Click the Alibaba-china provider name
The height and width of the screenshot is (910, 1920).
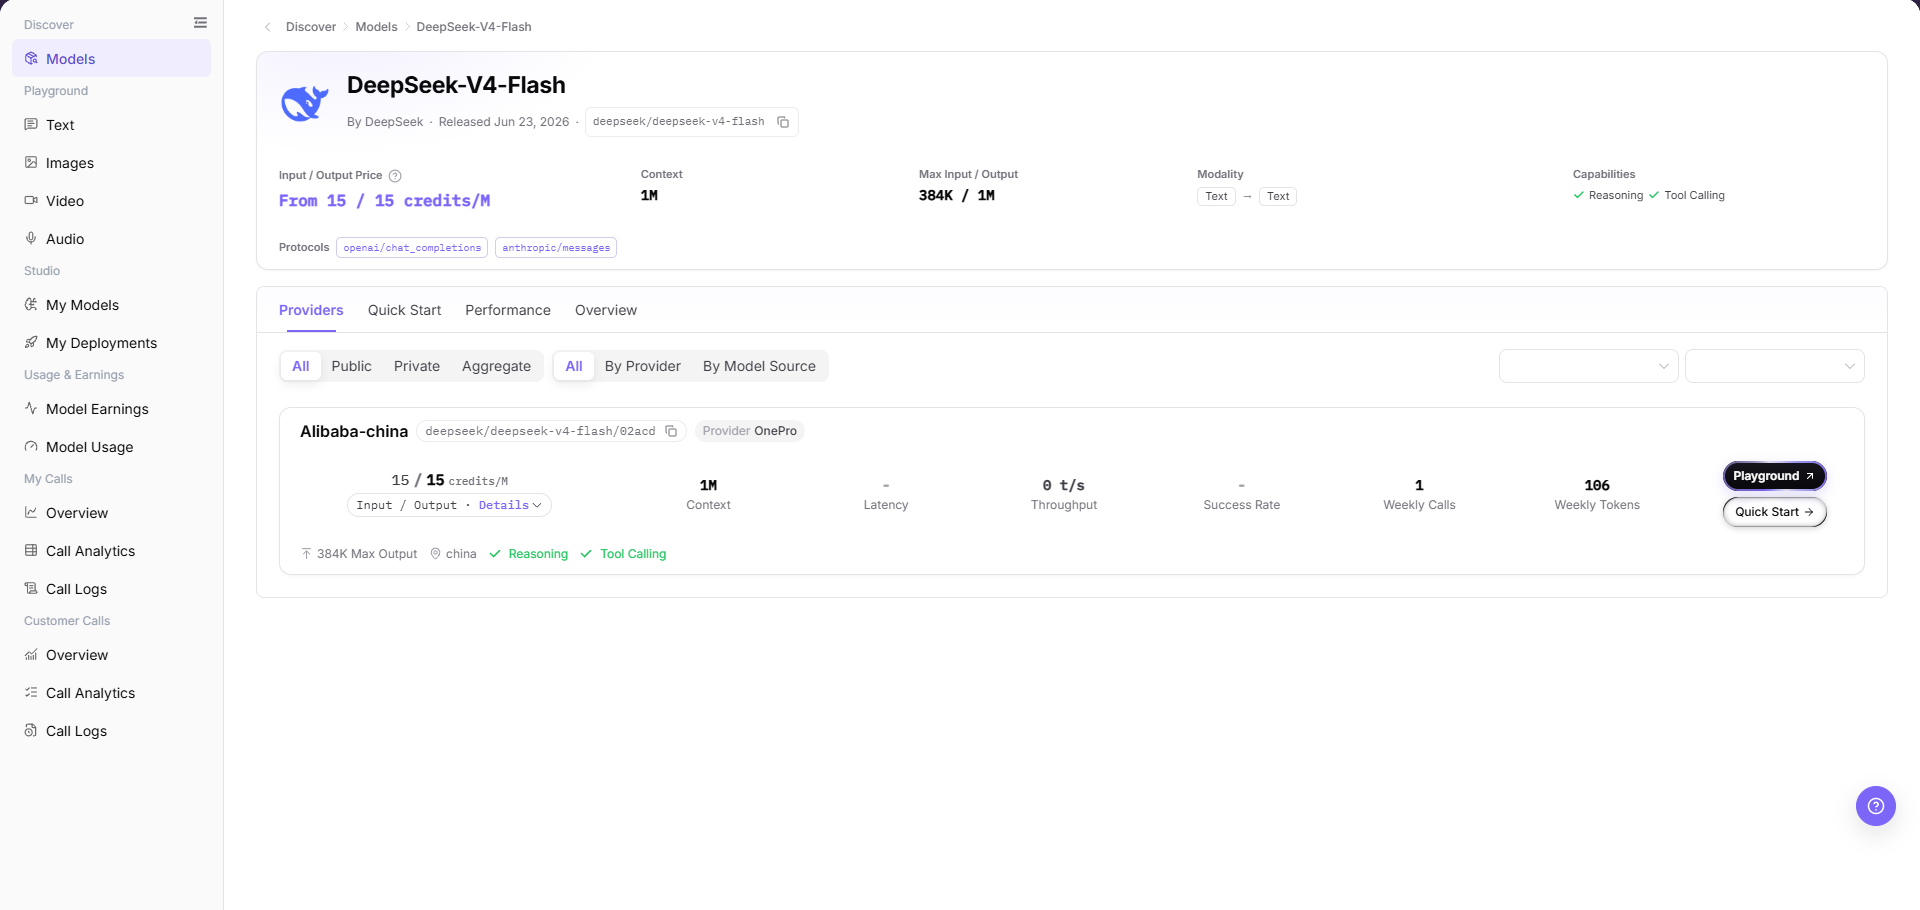tap(354, 431)
